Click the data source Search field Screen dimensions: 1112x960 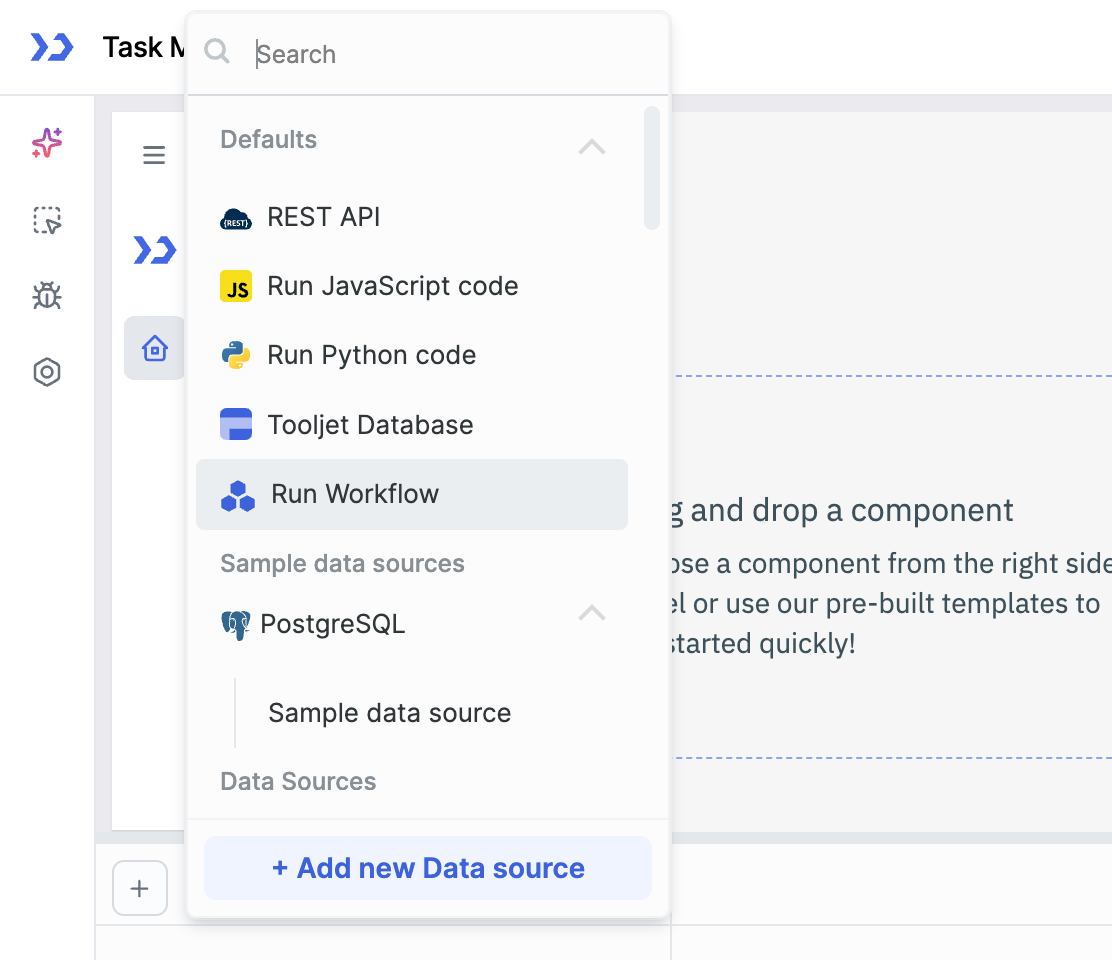click(x=440, y=54)
